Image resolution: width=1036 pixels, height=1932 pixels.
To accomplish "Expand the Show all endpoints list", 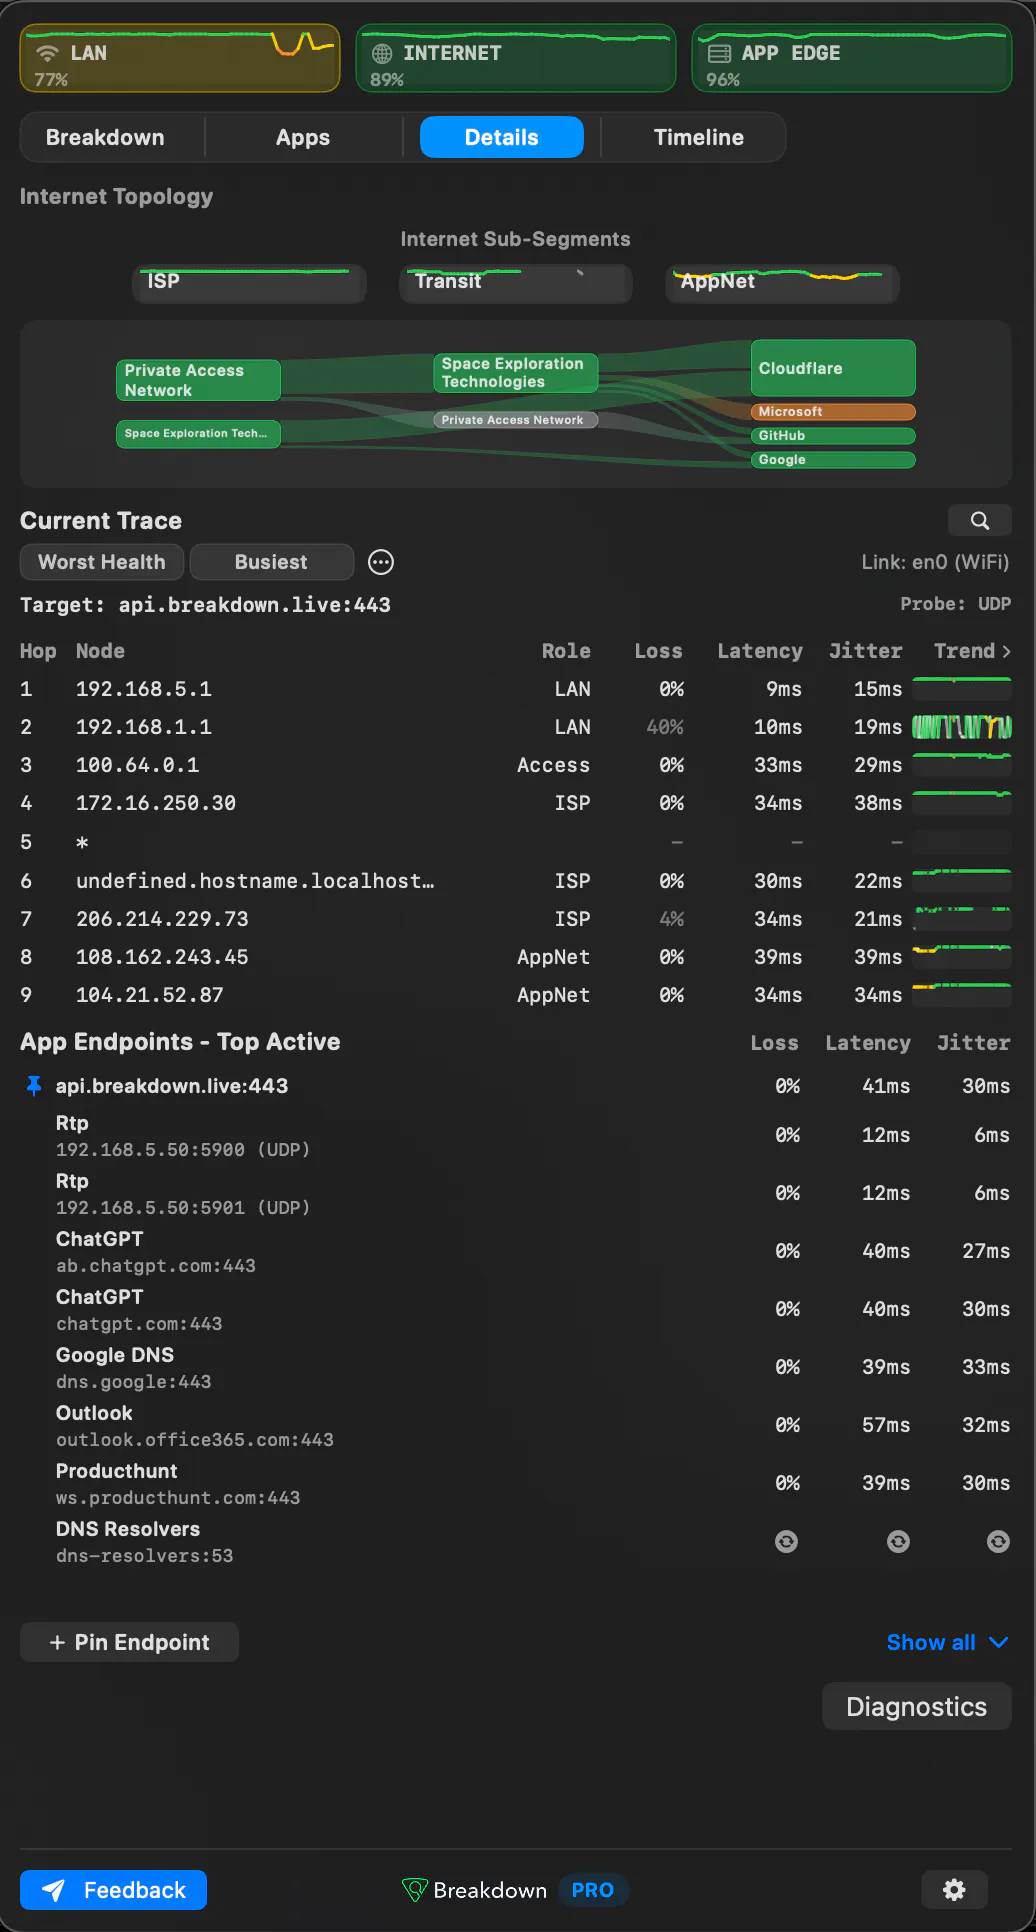I will pos(948,1642).
